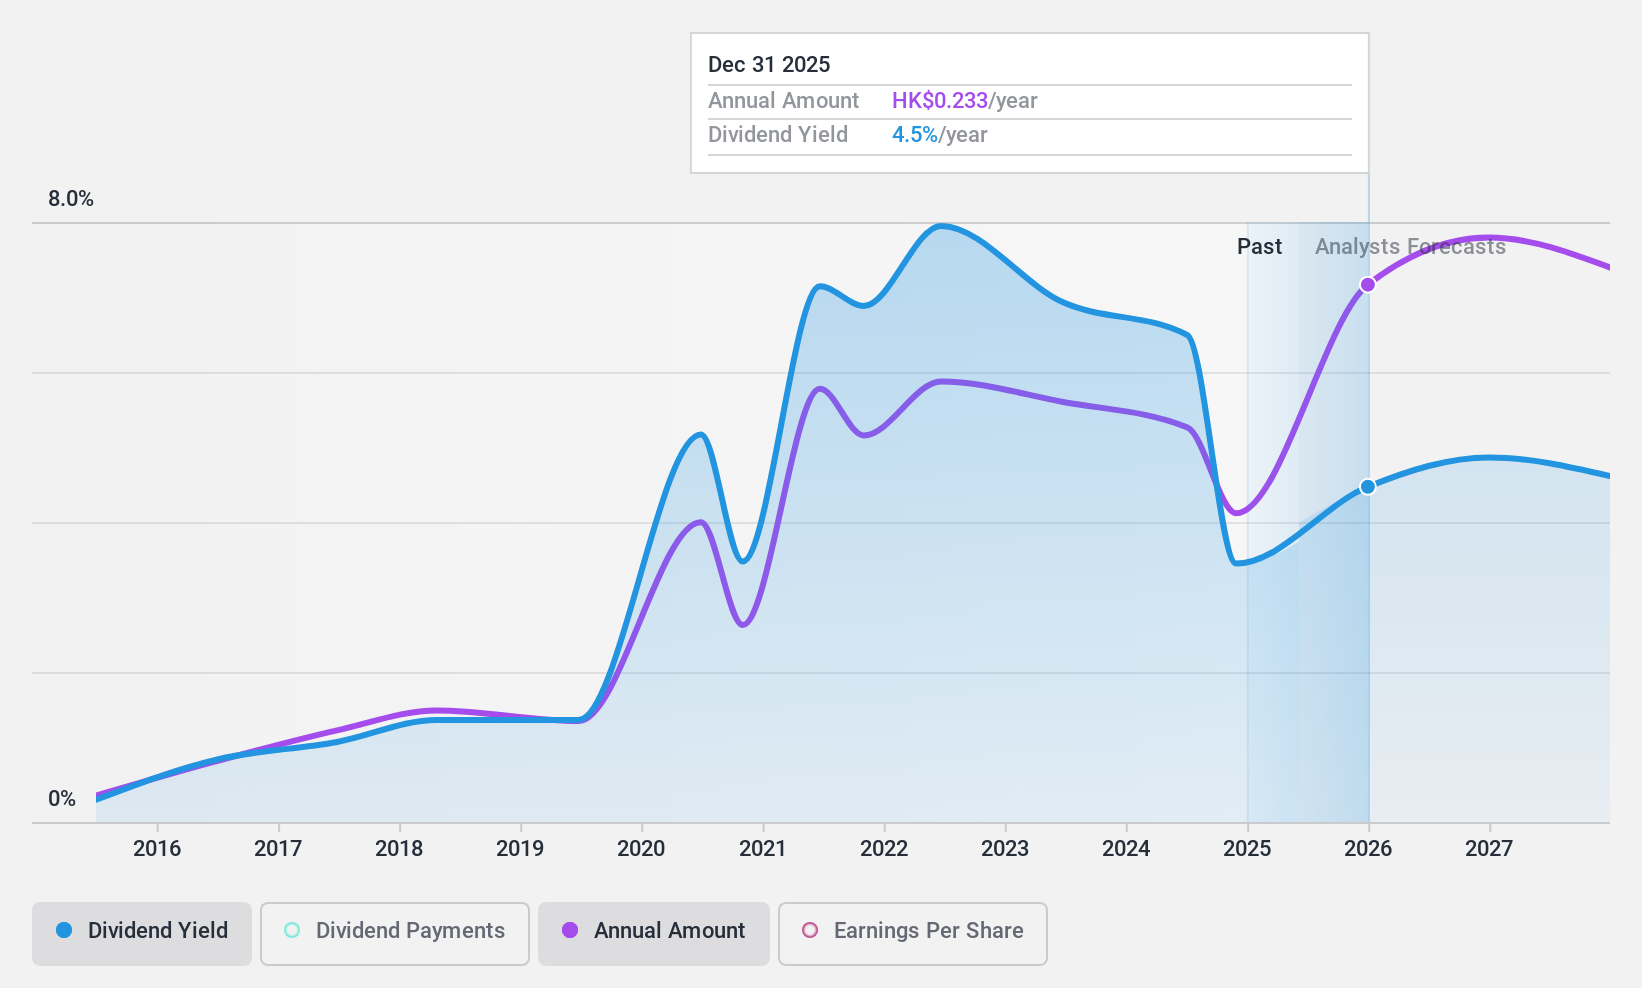
Task: Click the 'Past' region label
Action: (x=1259, y=247)
